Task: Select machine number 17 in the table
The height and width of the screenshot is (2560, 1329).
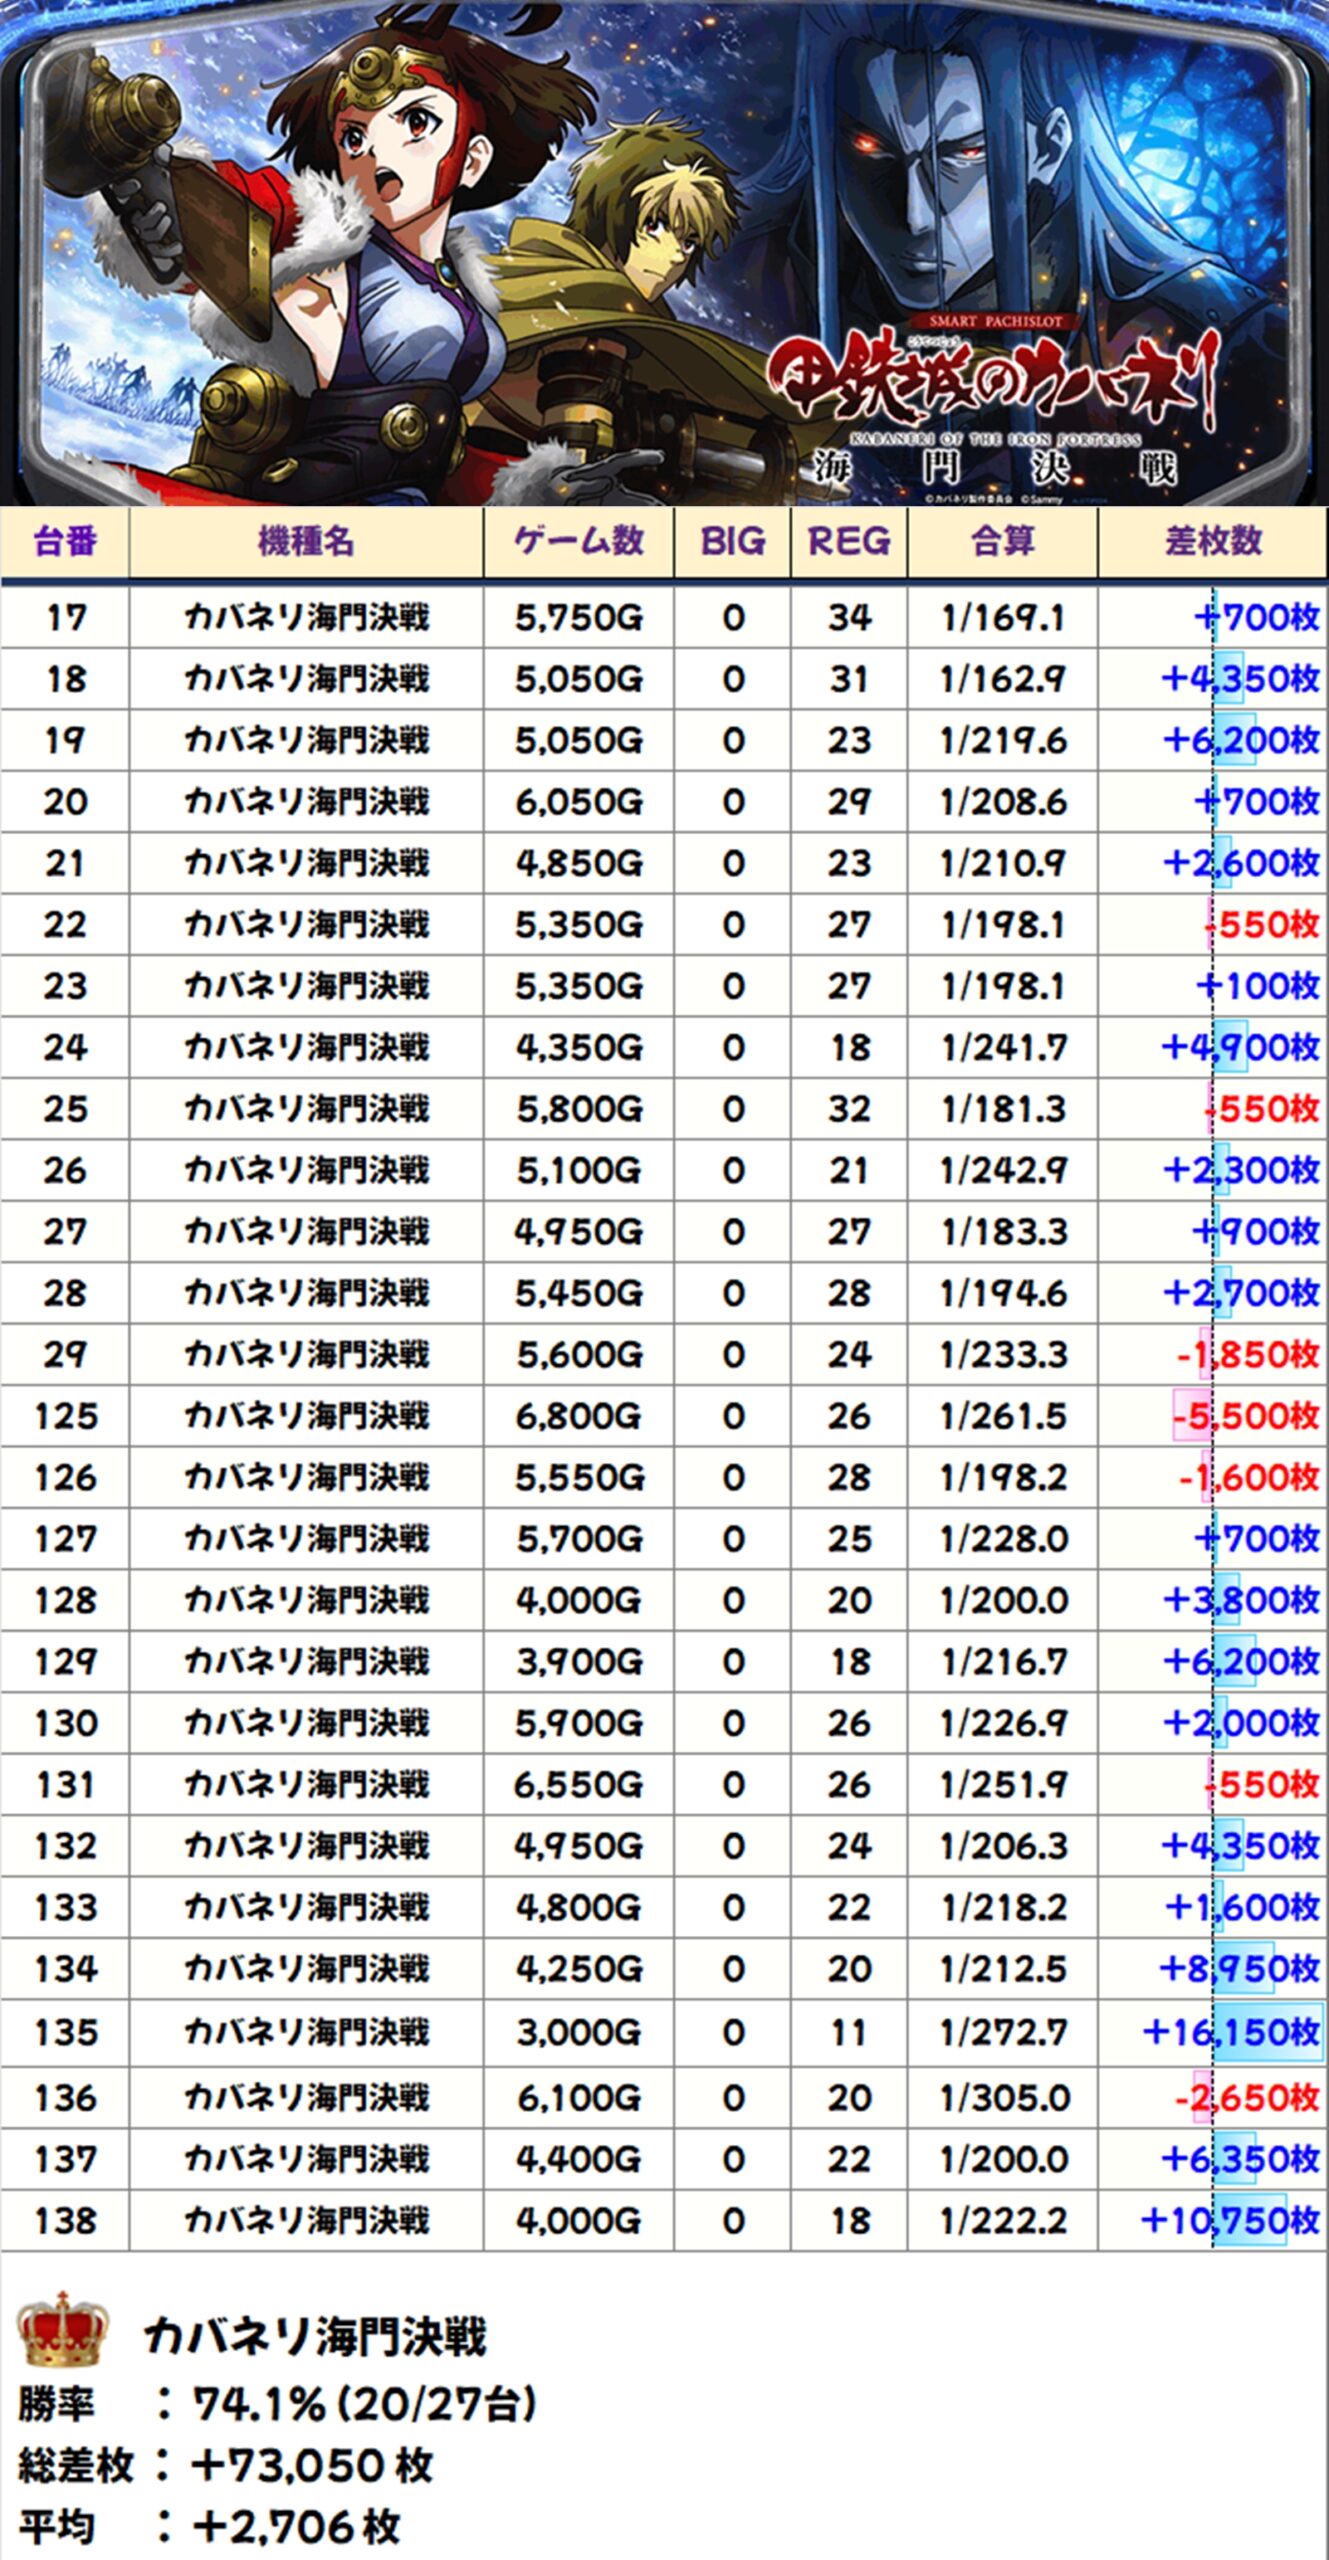Action: [65, 618]
